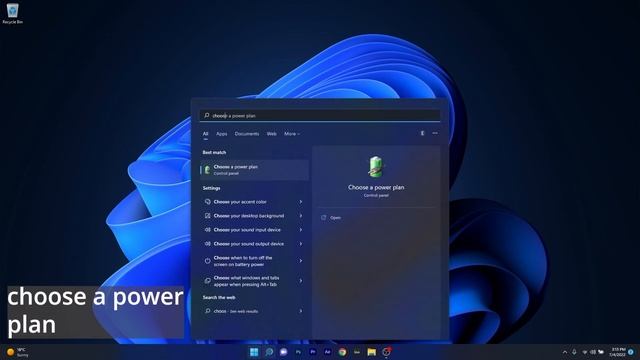Expand chevron for Choose your desktop background
640x360 pixels.
coord(301,216)
